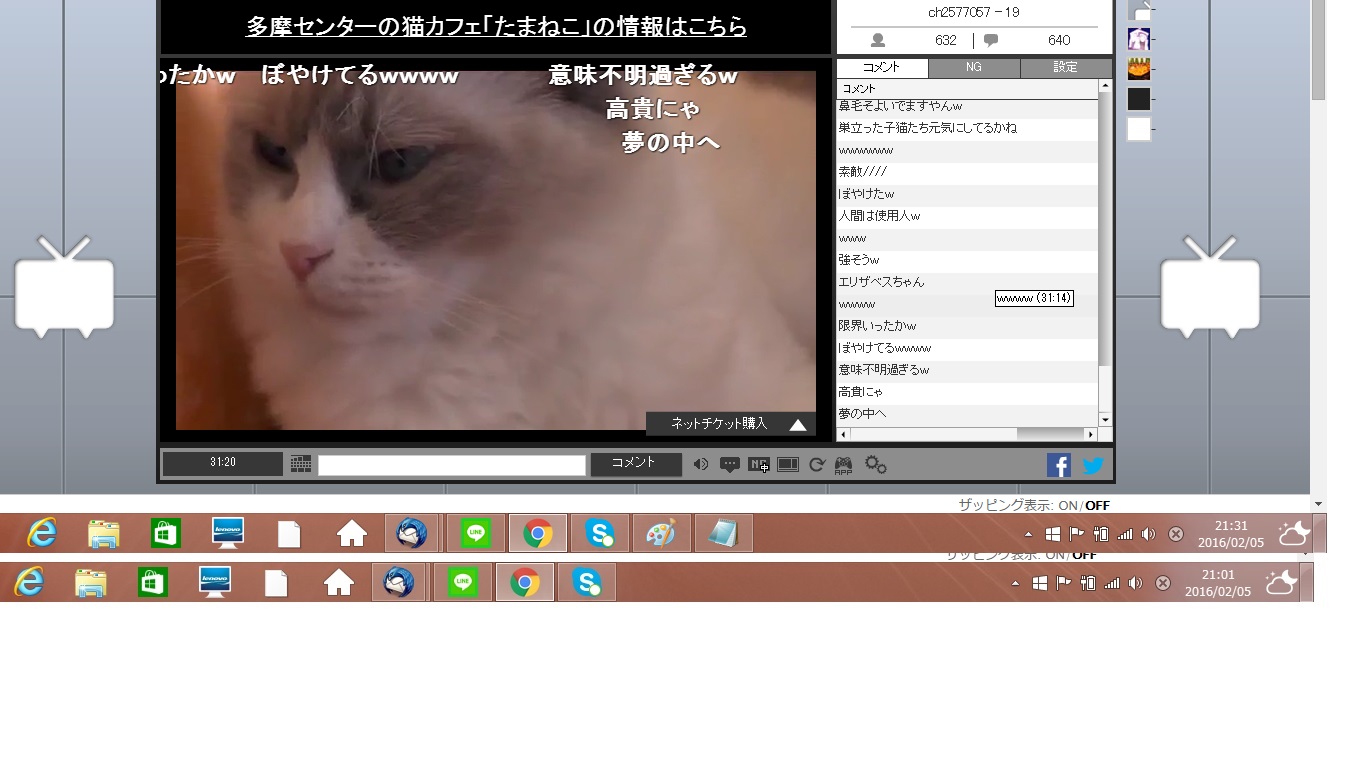Screen dimensions: 1366x768
Task: Open File Explorer on the 21:31 taskbar
Action: pos(104,533)
